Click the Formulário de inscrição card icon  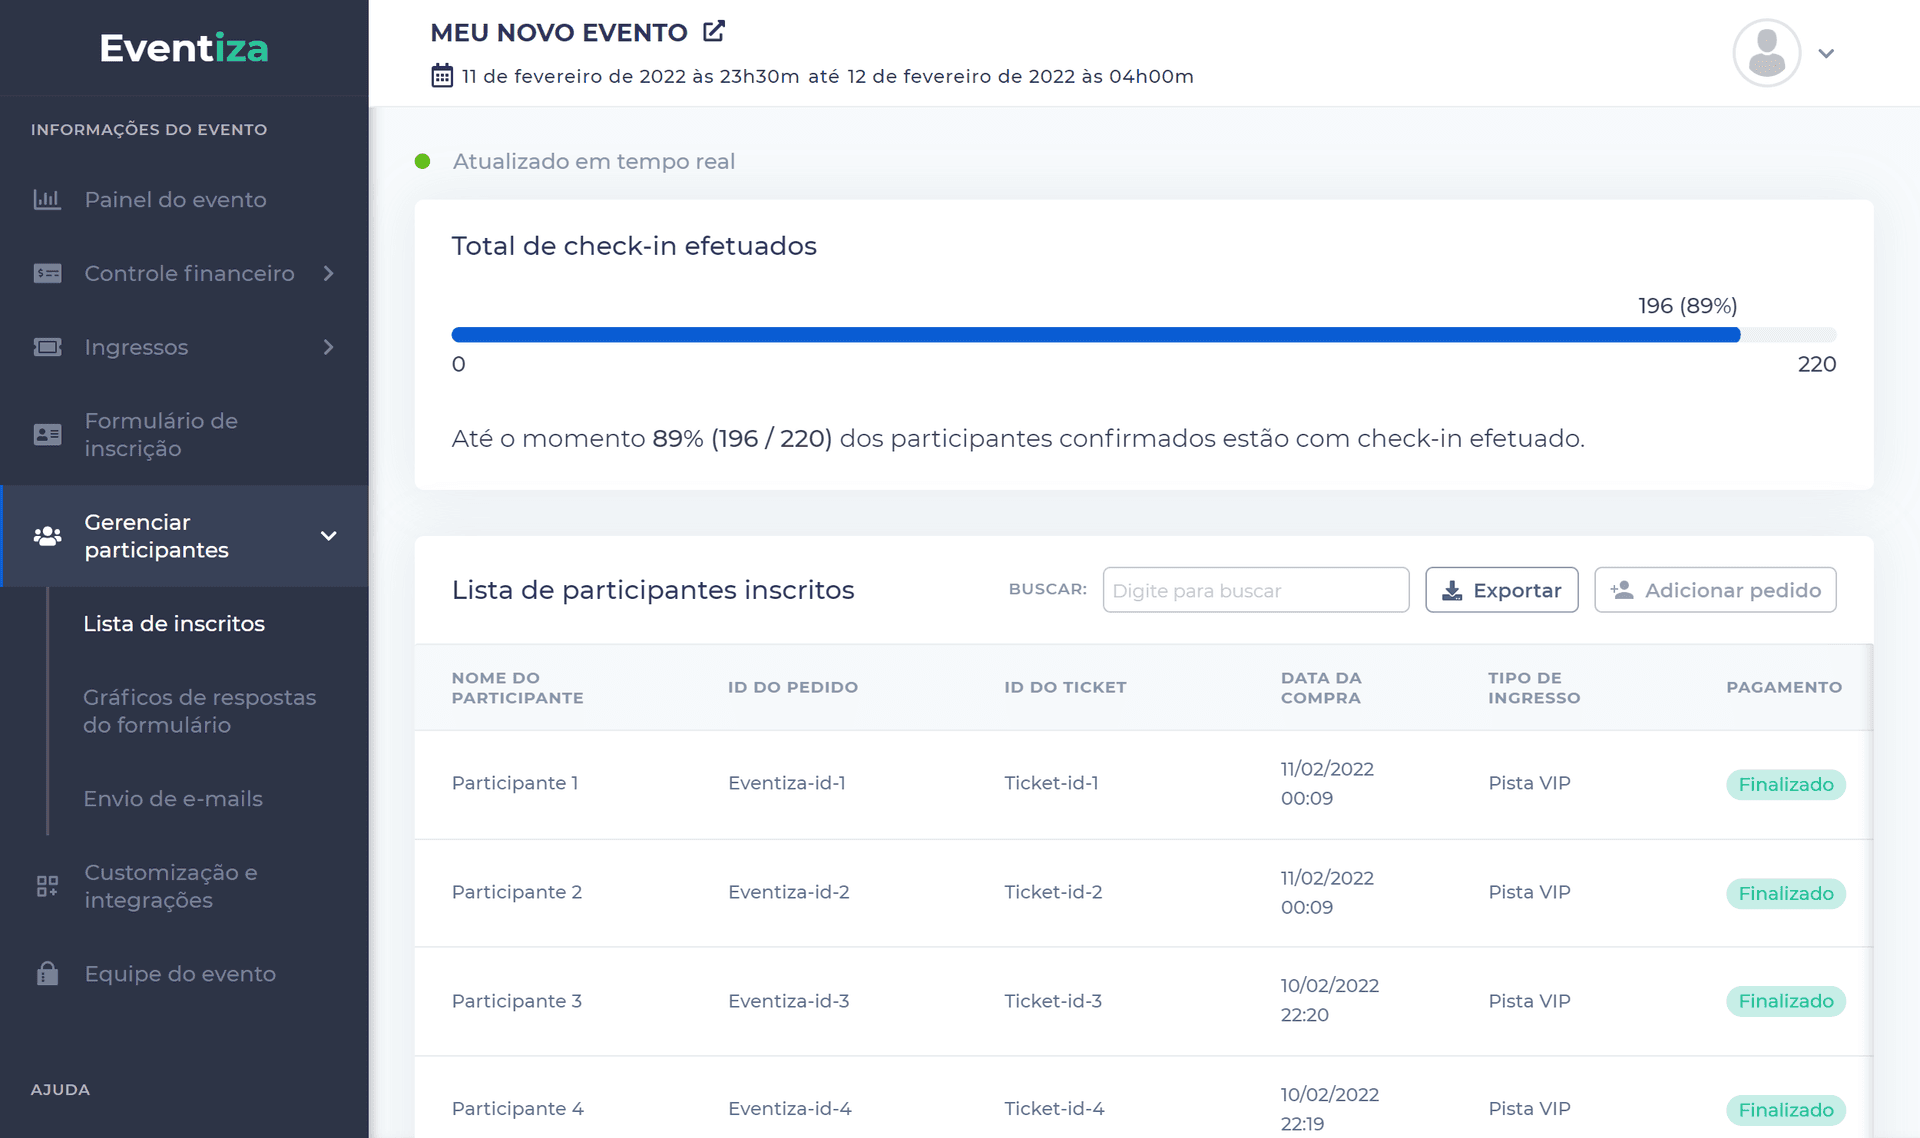(47, 435)
